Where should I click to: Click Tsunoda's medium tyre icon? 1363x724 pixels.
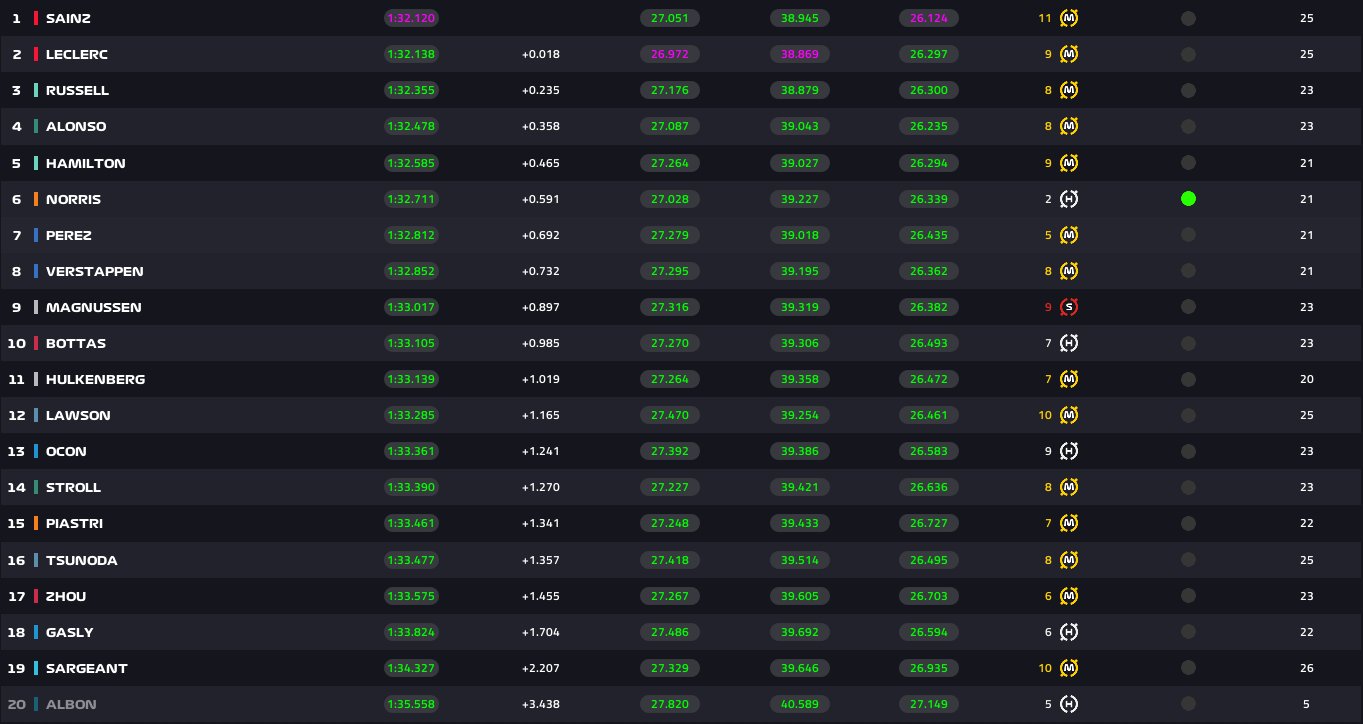click(1069, 560)
